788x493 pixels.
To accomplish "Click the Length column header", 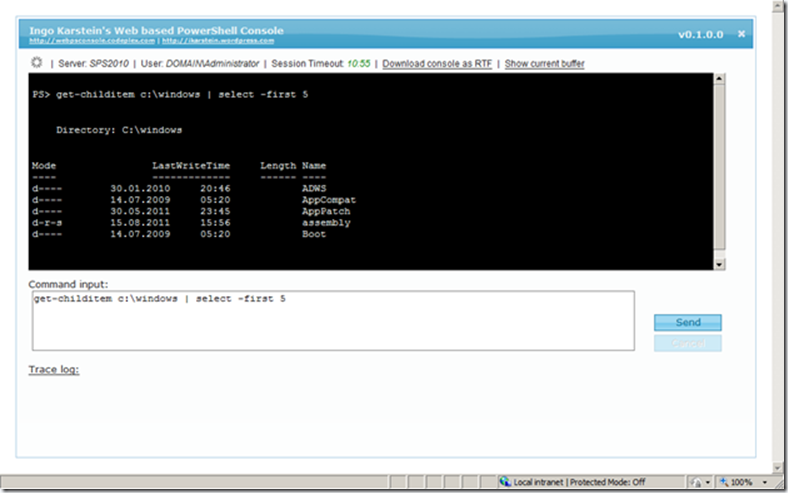I will (x=278, y=166).
